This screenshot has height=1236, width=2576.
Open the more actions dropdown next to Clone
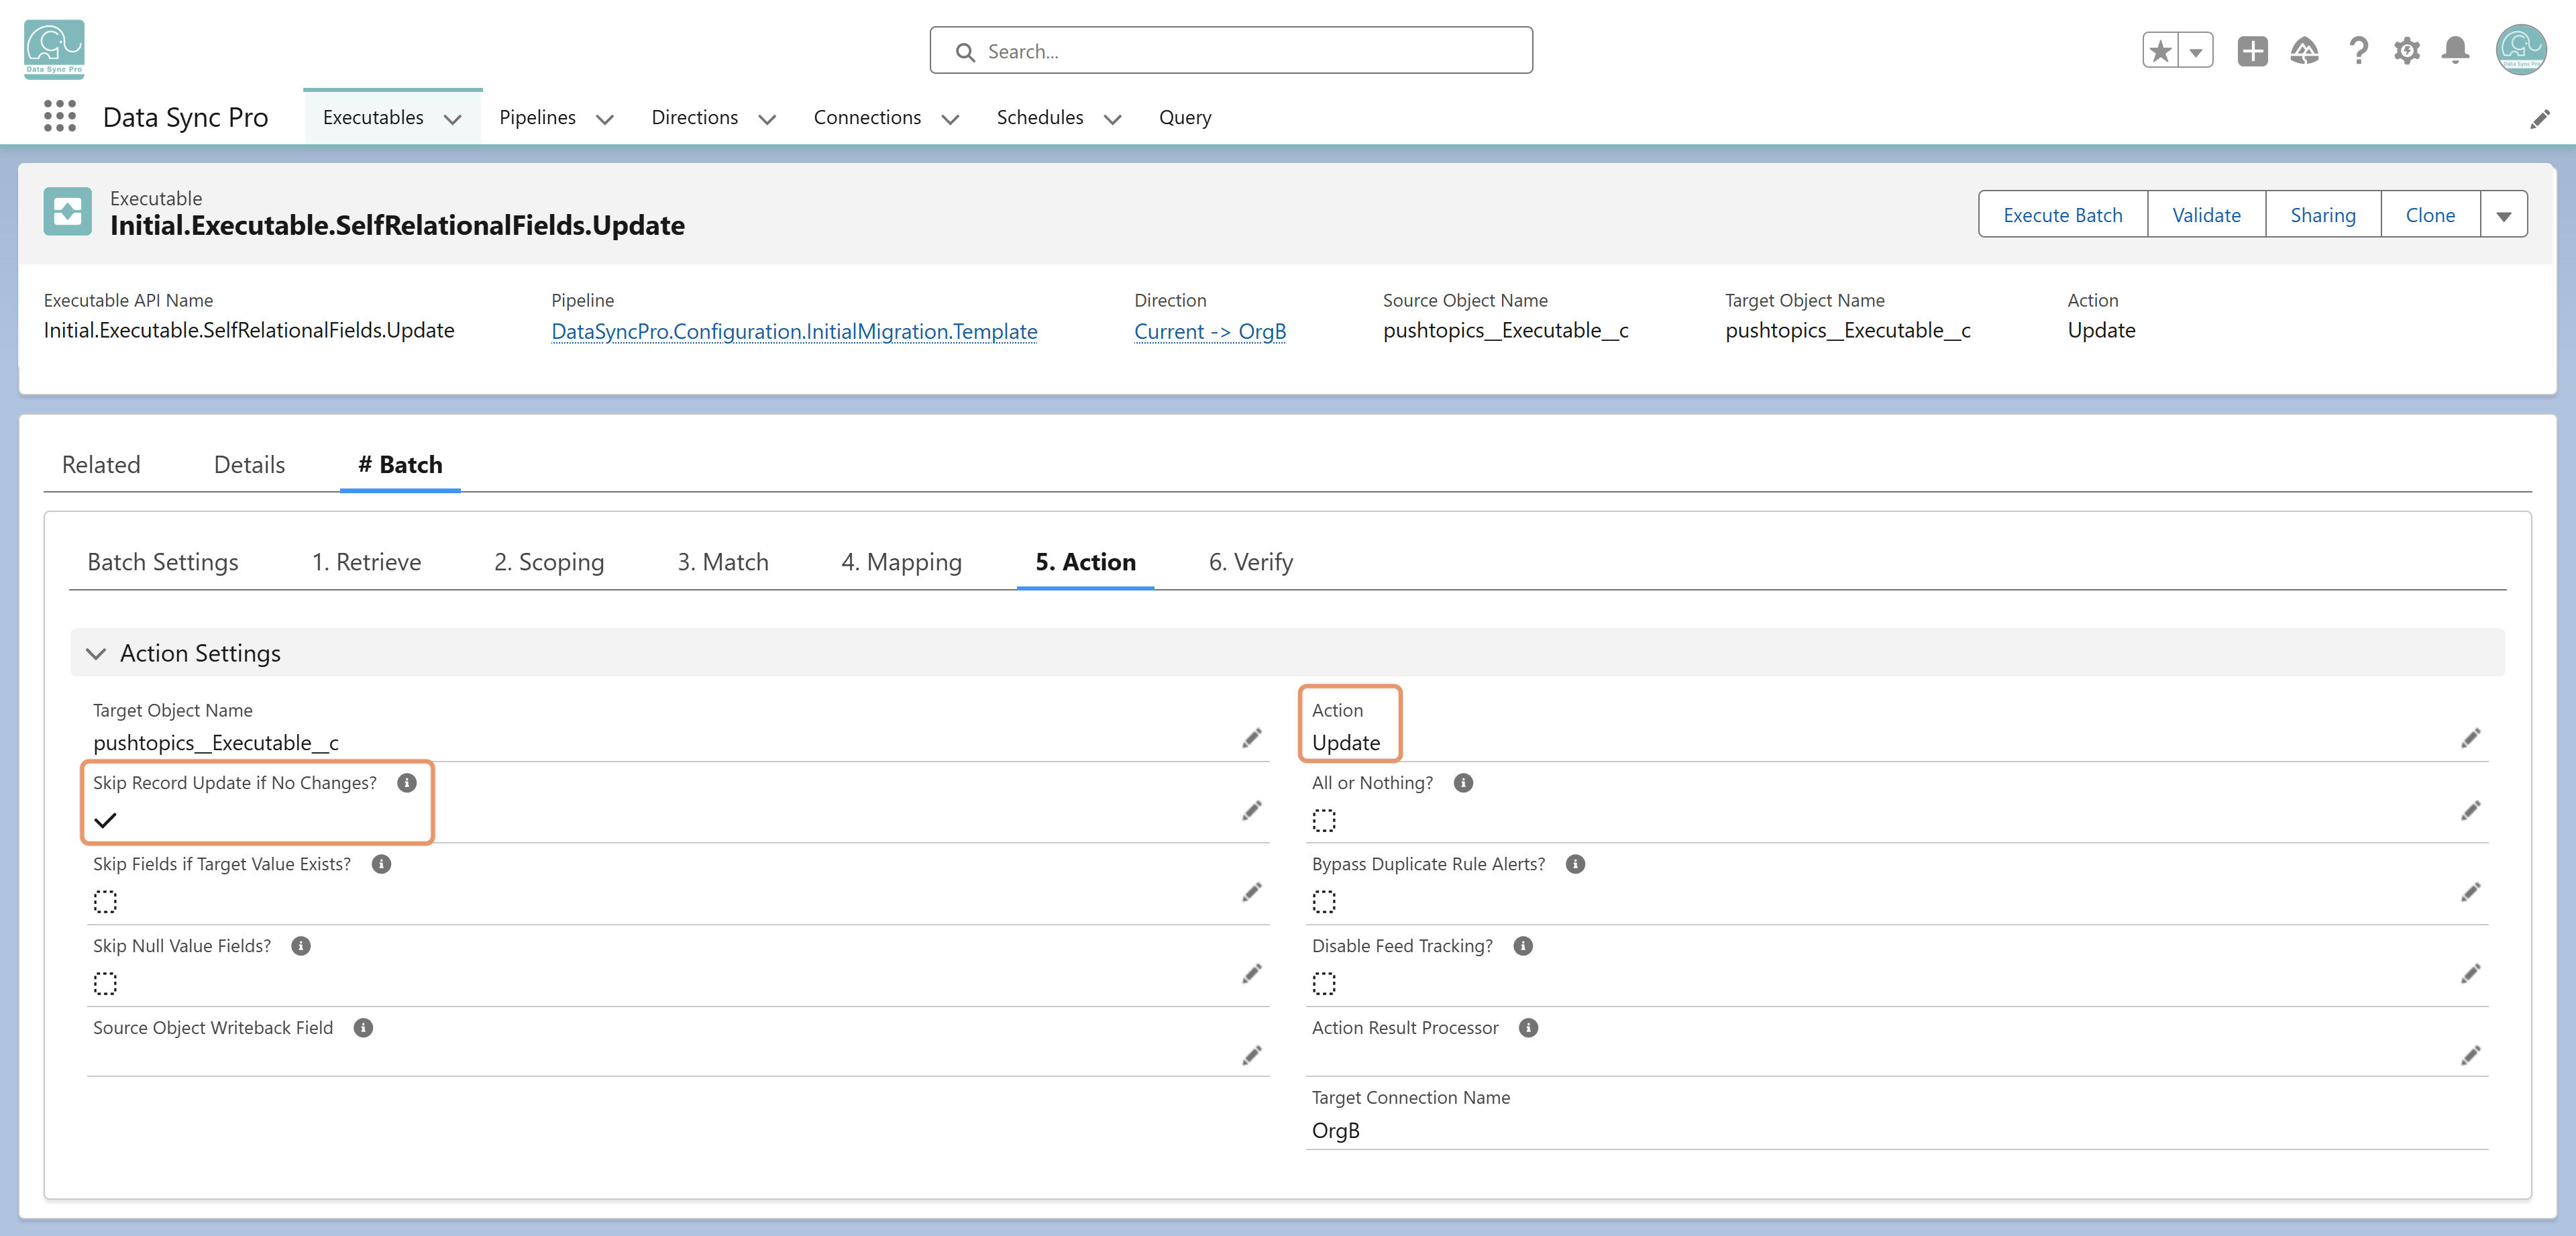click(x=2504, y=215)
